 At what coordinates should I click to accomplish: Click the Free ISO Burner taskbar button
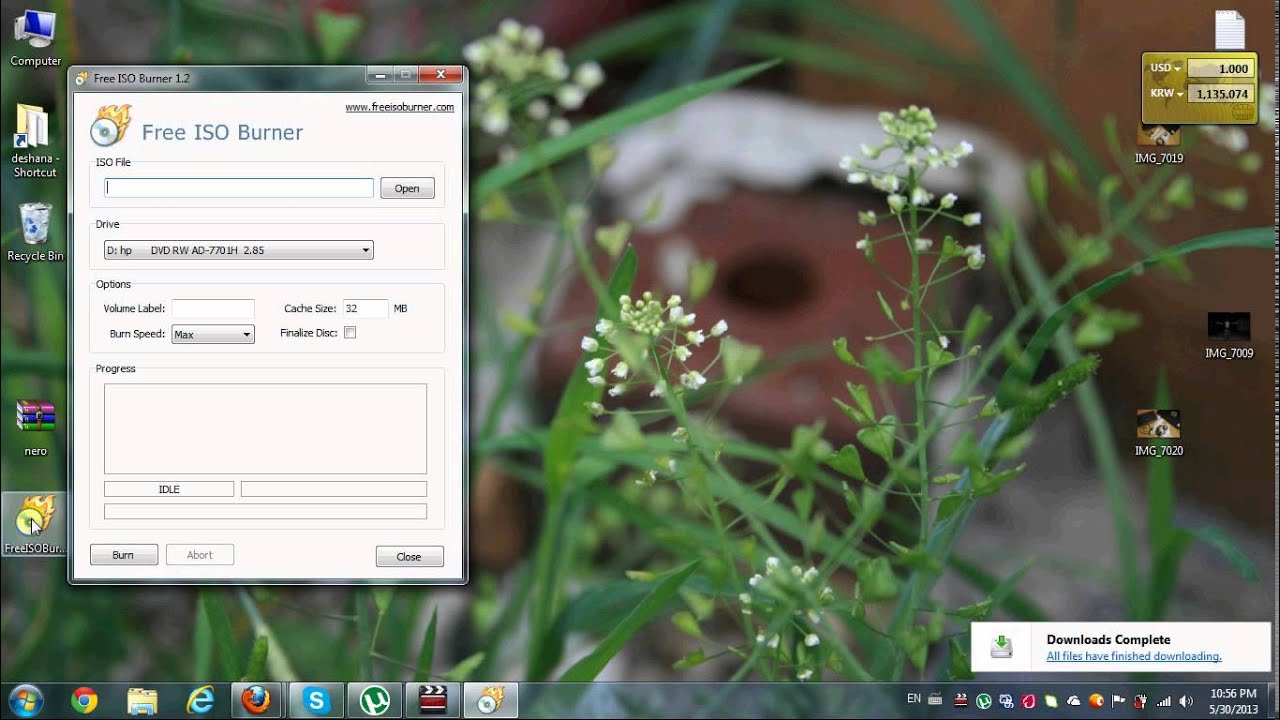coord(491,701)
